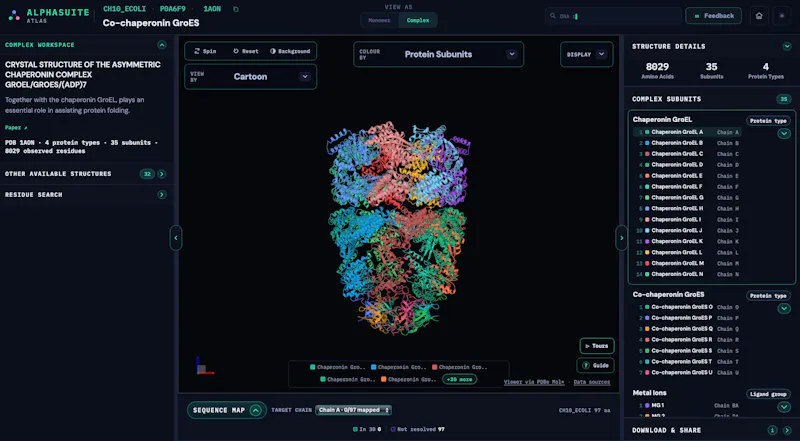Select the MG 1 metal ion row
Image resolution: width=800 pixels, height=441 pixels.
(687, 405)
